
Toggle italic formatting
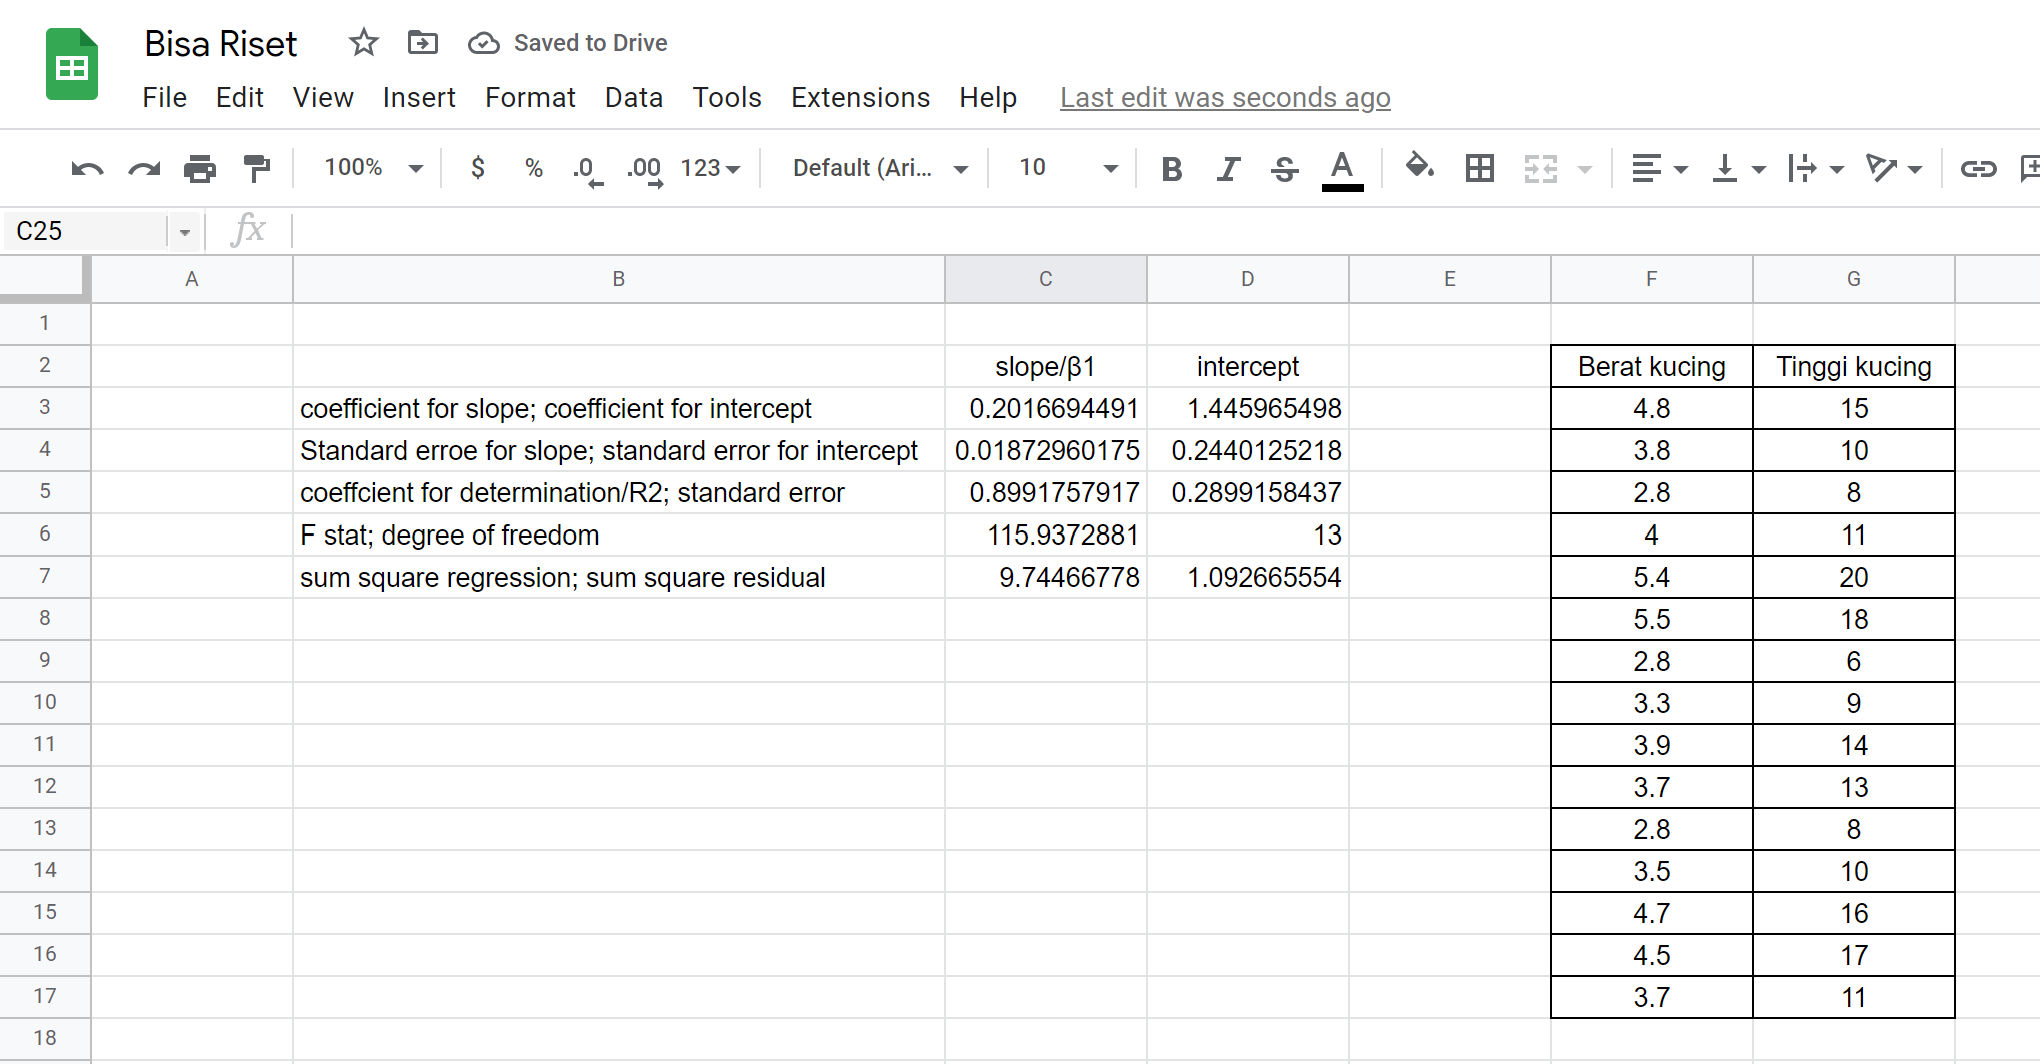(x=1228, y=168)
